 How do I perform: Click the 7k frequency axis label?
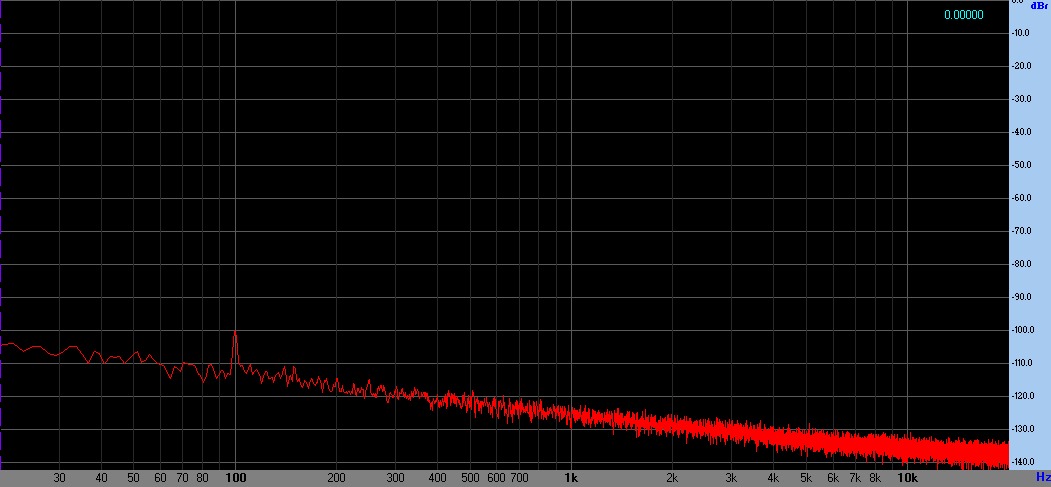click(855, 478)
